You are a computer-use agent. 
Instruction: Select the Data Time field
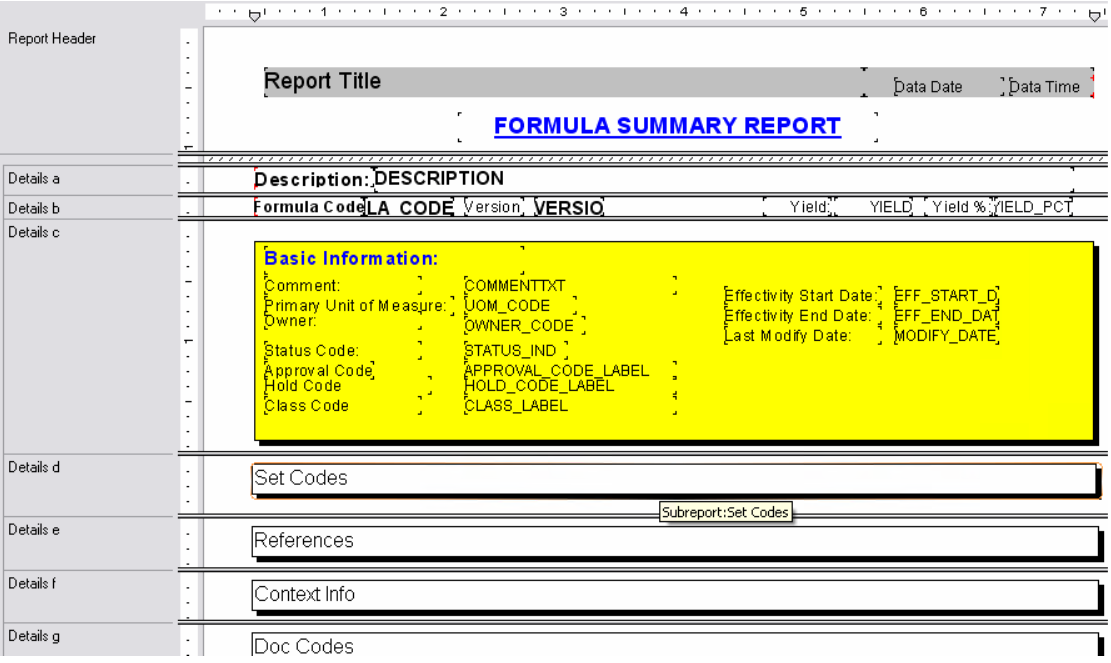tap(1044, 86)
